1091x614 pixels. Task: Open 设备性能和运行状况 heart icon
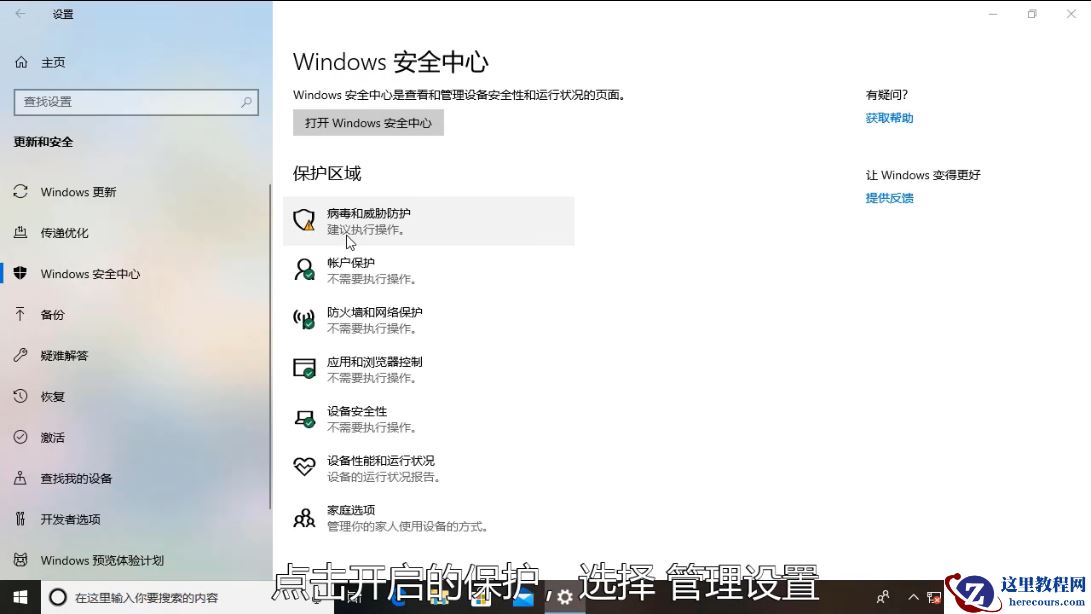[x=304, y=466]
